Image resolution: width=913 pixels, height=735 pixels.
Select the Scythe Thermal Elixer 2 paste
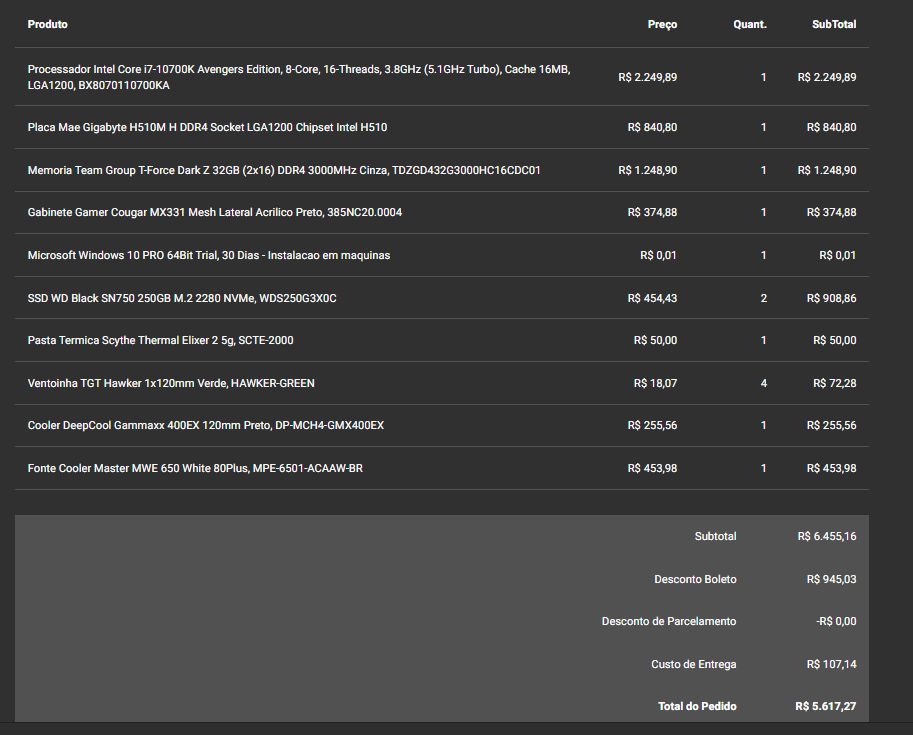tap(161, 340)
